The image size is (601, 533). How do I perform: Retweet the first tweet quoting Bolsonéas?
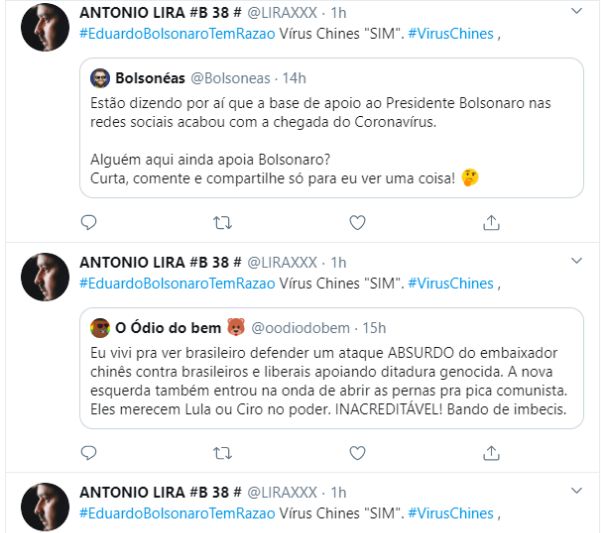[222, 223]
